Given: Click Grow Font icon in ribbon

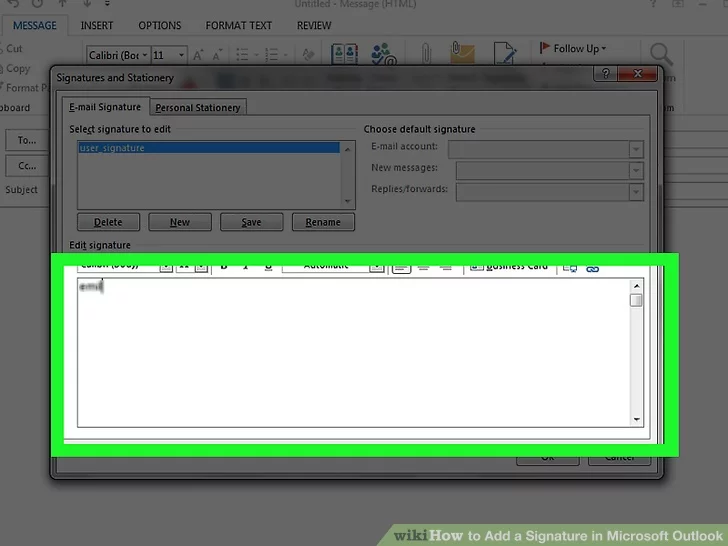Looking at the screenshot, I should pos(198,55).
